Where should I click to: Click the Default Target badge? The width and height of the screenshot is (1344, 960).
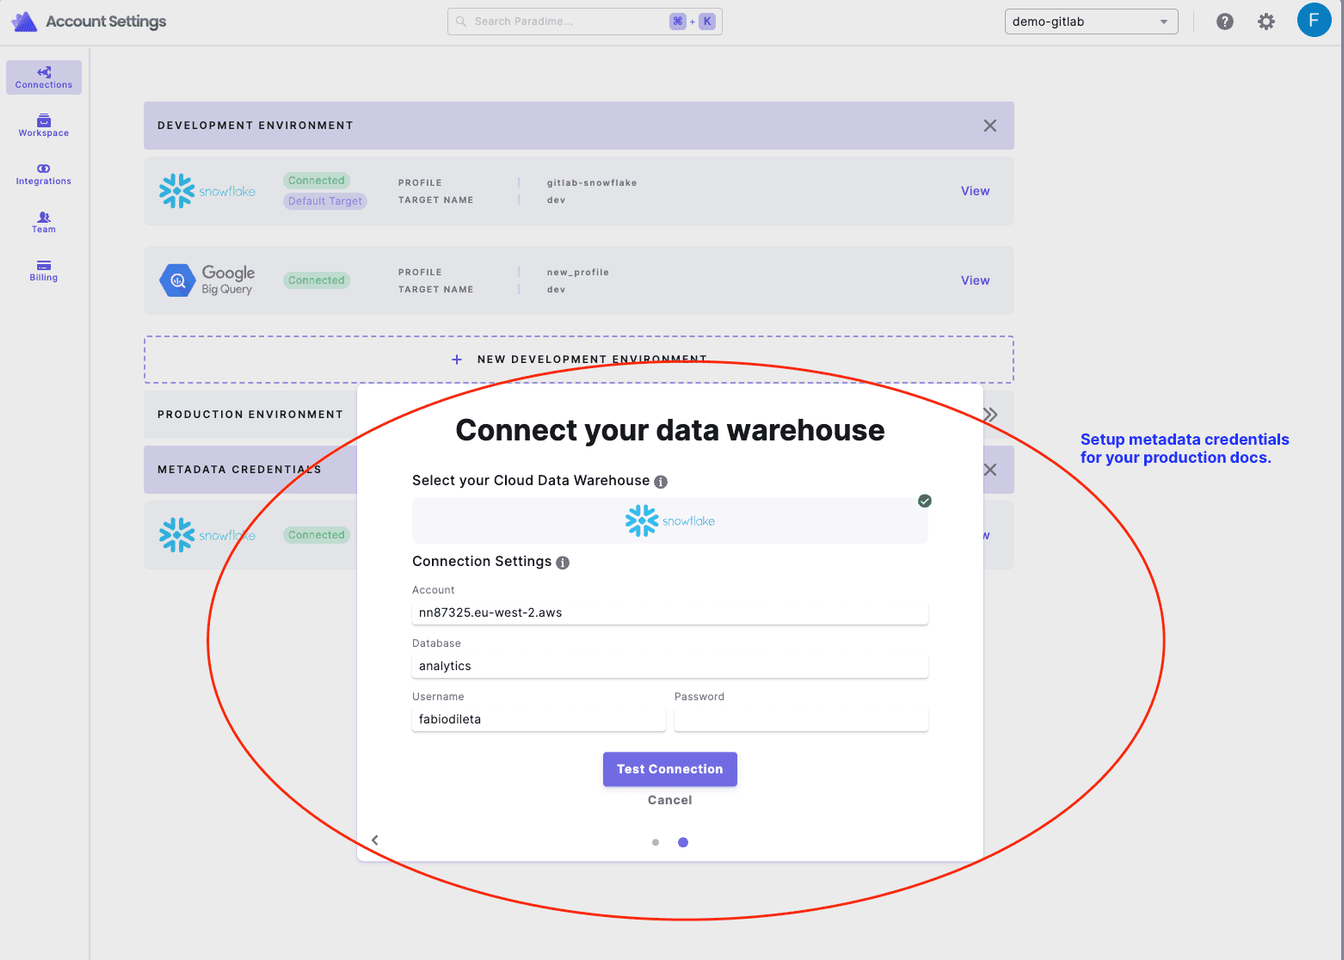(x=326, y=201)
